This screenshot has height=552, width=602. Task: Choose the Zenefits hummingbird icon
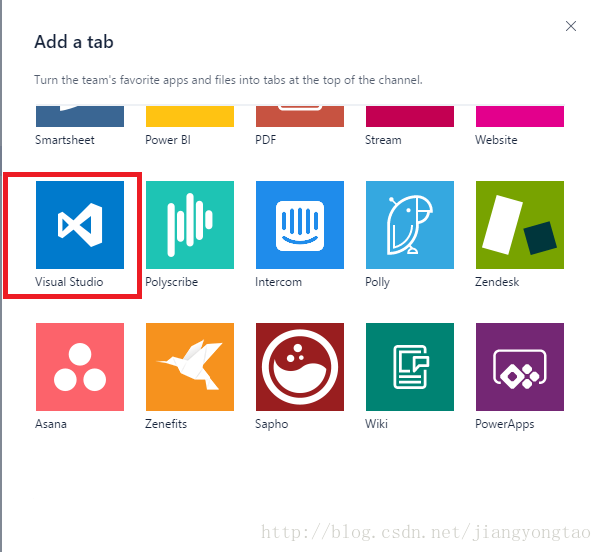pos(190,367)
